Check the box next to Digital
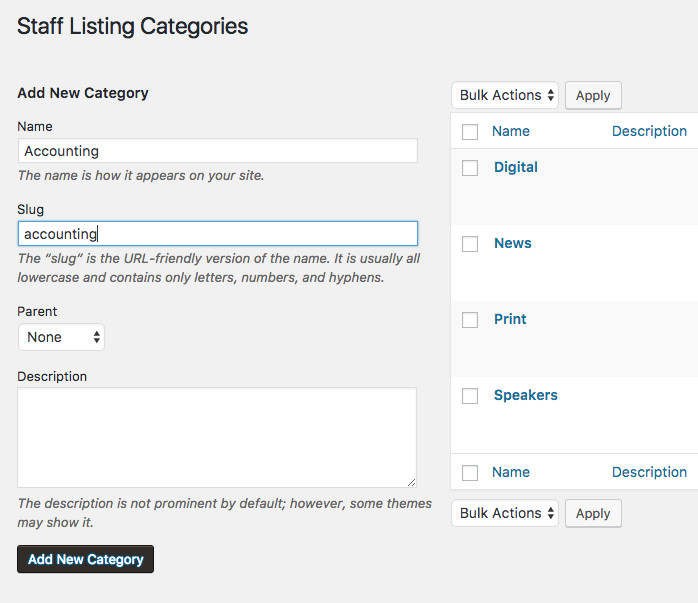The image size is (698, 603). coord(470,168)
